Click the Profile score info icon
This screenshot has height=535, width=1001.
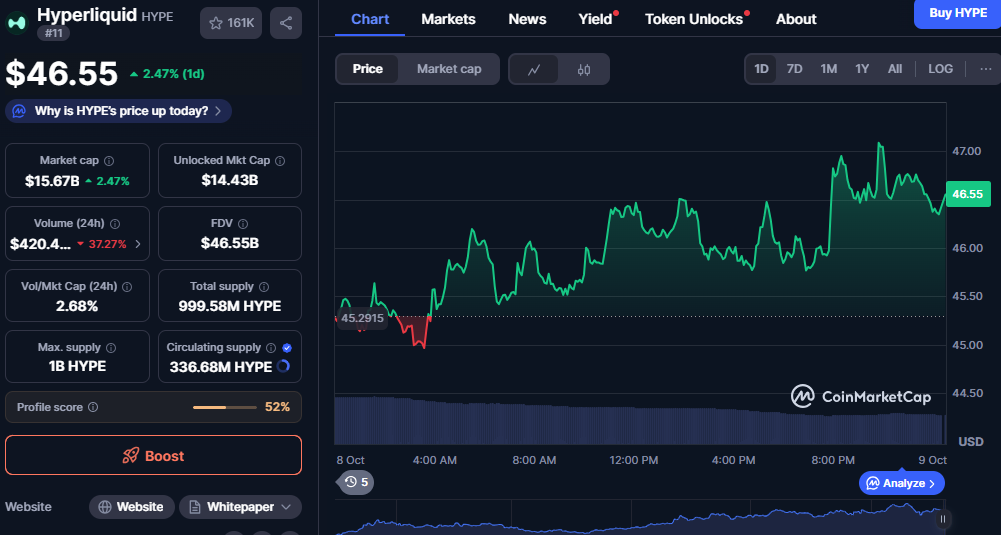pos(93,408)
